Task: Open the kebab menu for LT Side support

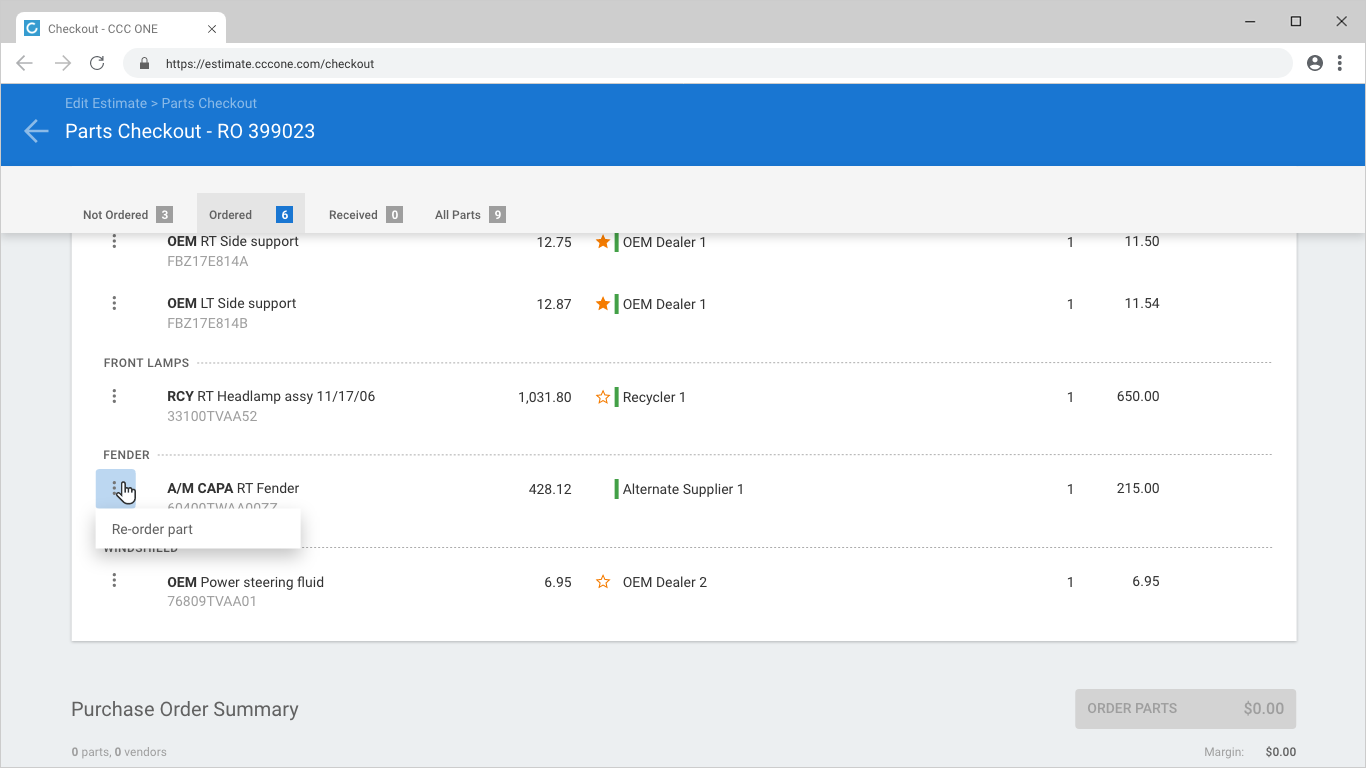Action: tap(114, 303)
